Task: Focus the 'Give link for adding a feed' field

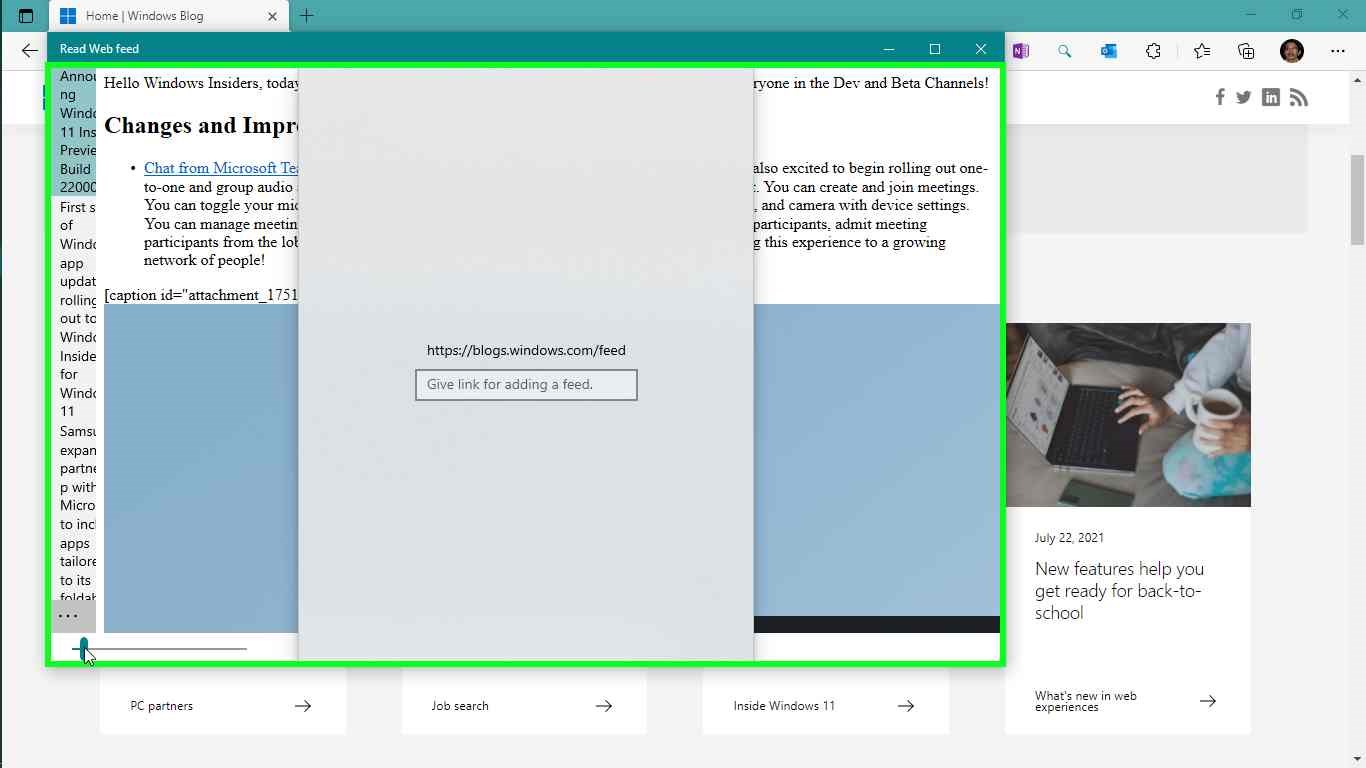Action: point(526,385)
